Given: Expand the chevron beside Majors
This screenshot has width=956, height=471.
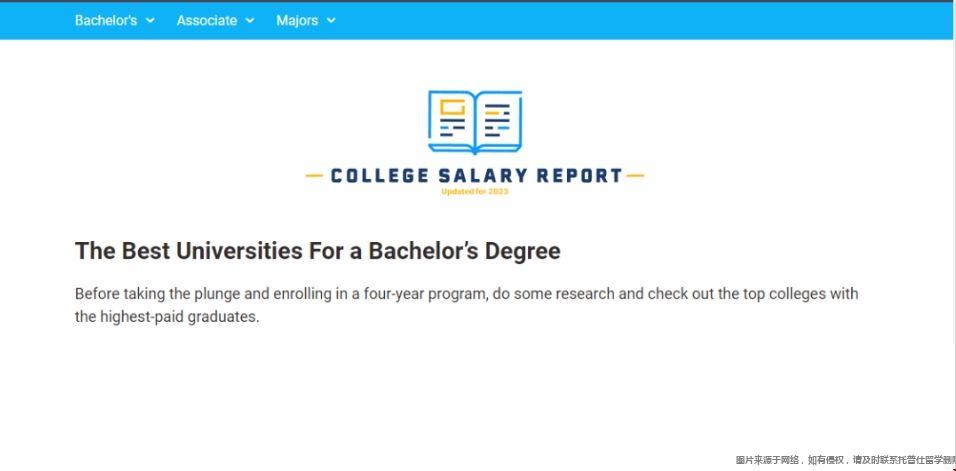Looking at the screenshot, I should tap(331, 21).
